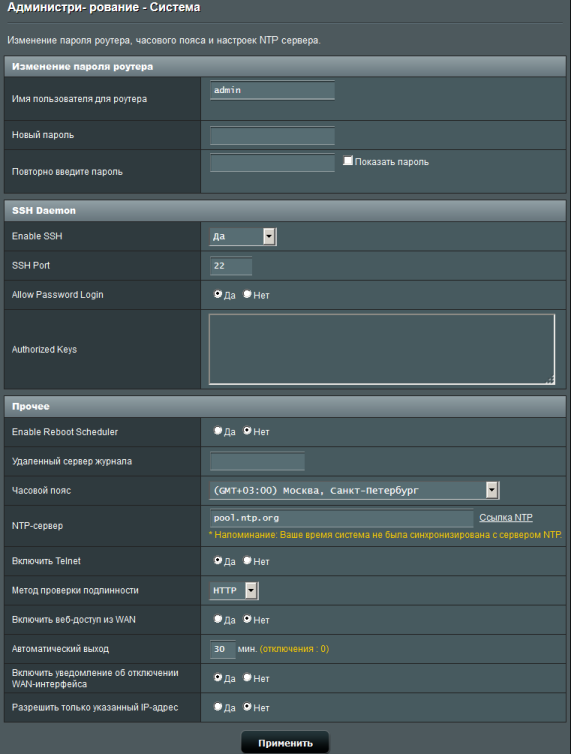
Task: Select Нет for Enable Reboot Scheduler
Action: (x=247, y=431)
